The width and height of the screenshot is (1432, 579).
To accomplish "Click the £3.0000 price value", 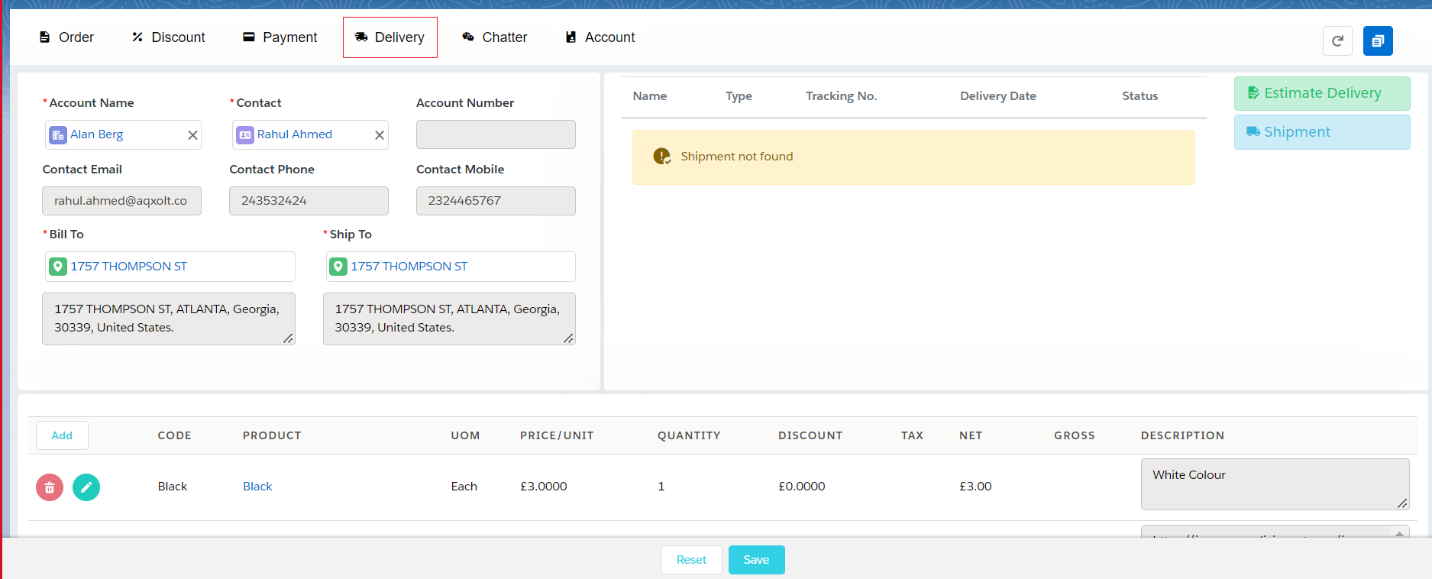I will click(544, 487).
